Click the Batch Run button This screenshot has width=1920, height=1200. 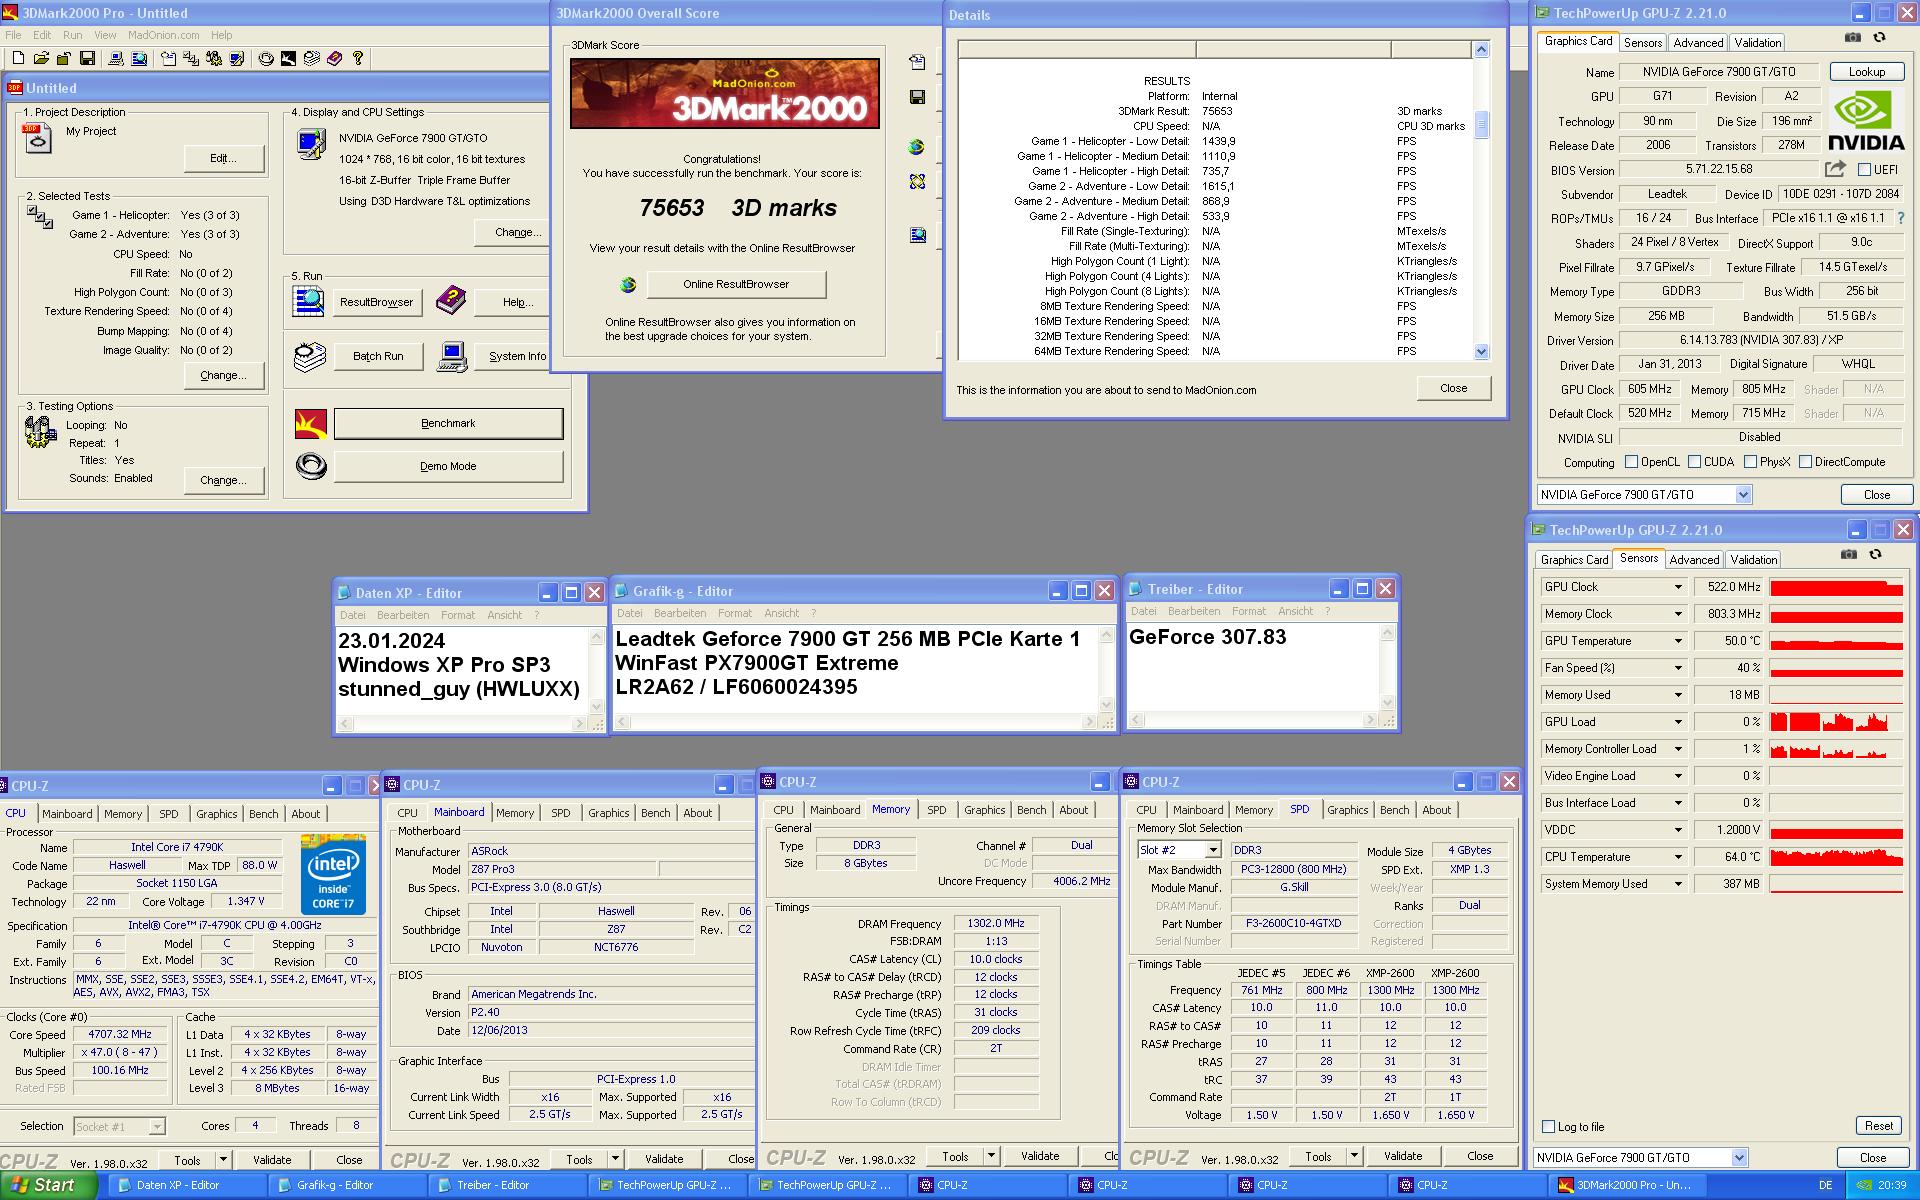(x=378, y=356)
